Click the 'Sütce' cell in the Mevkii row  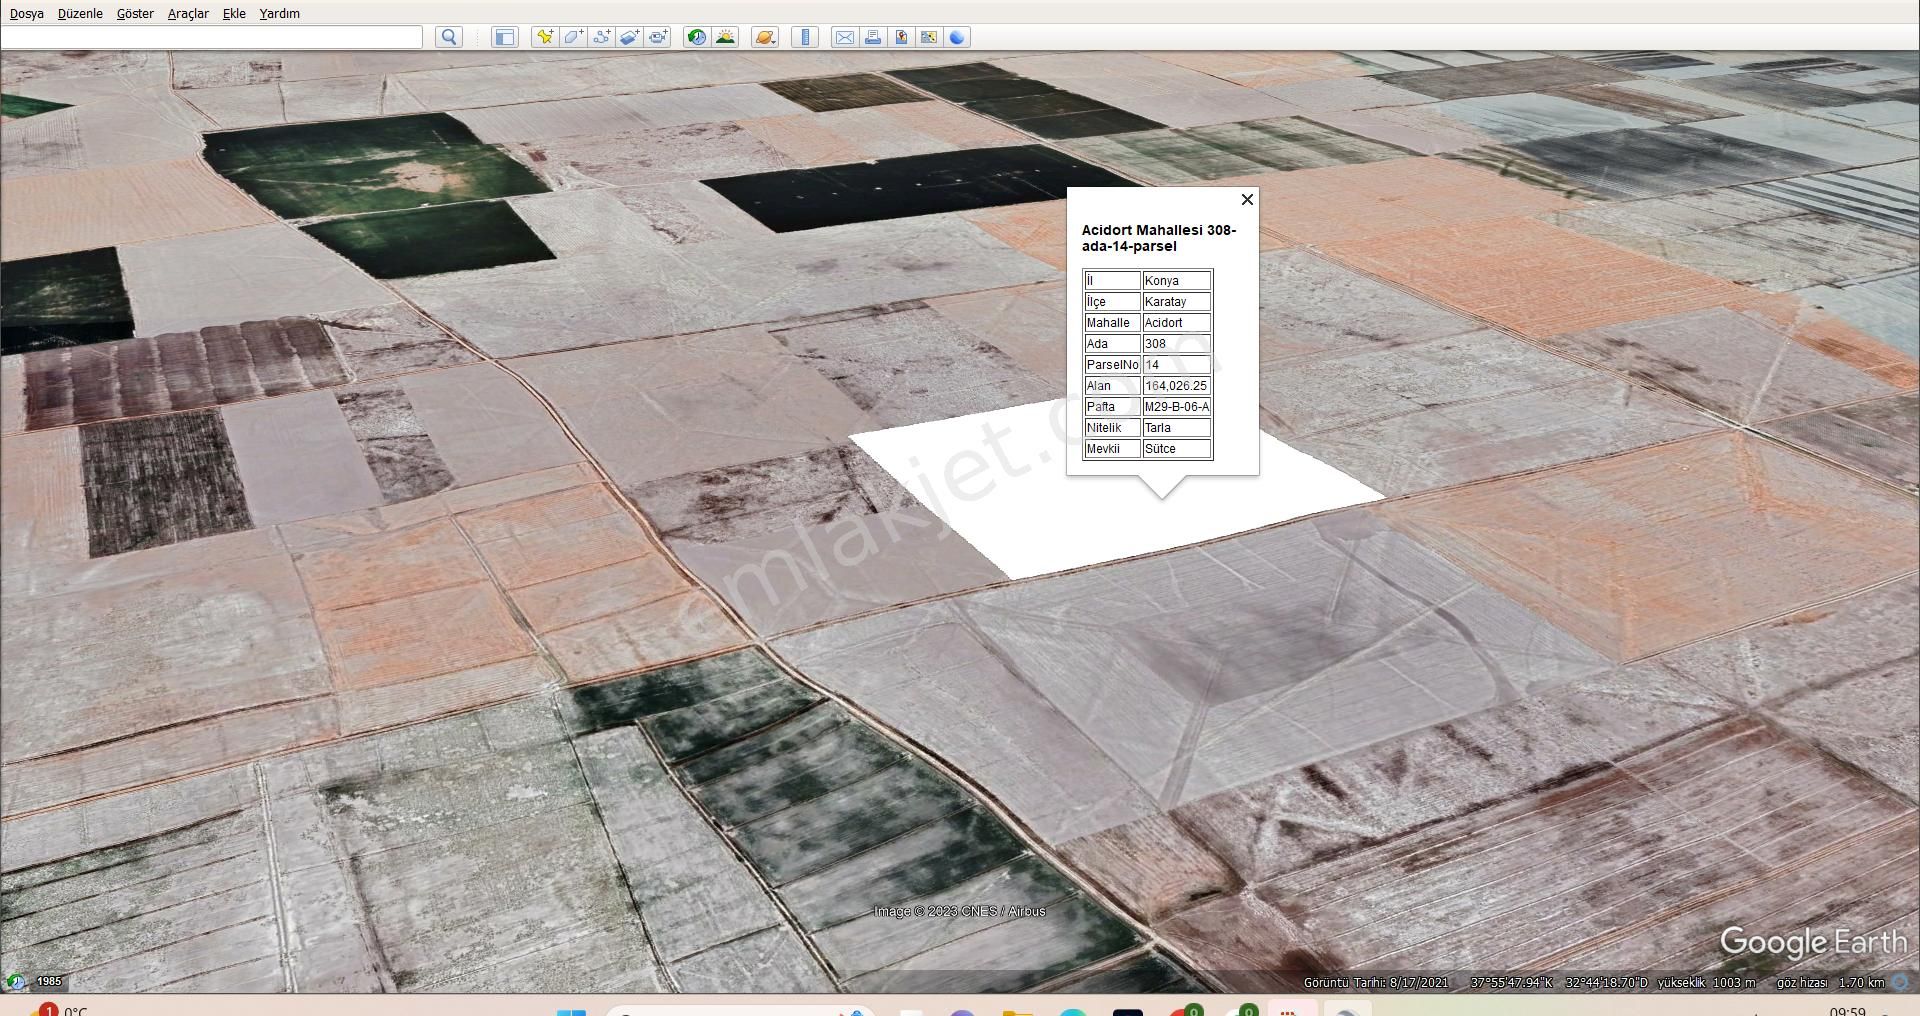tap(1177, 449)
